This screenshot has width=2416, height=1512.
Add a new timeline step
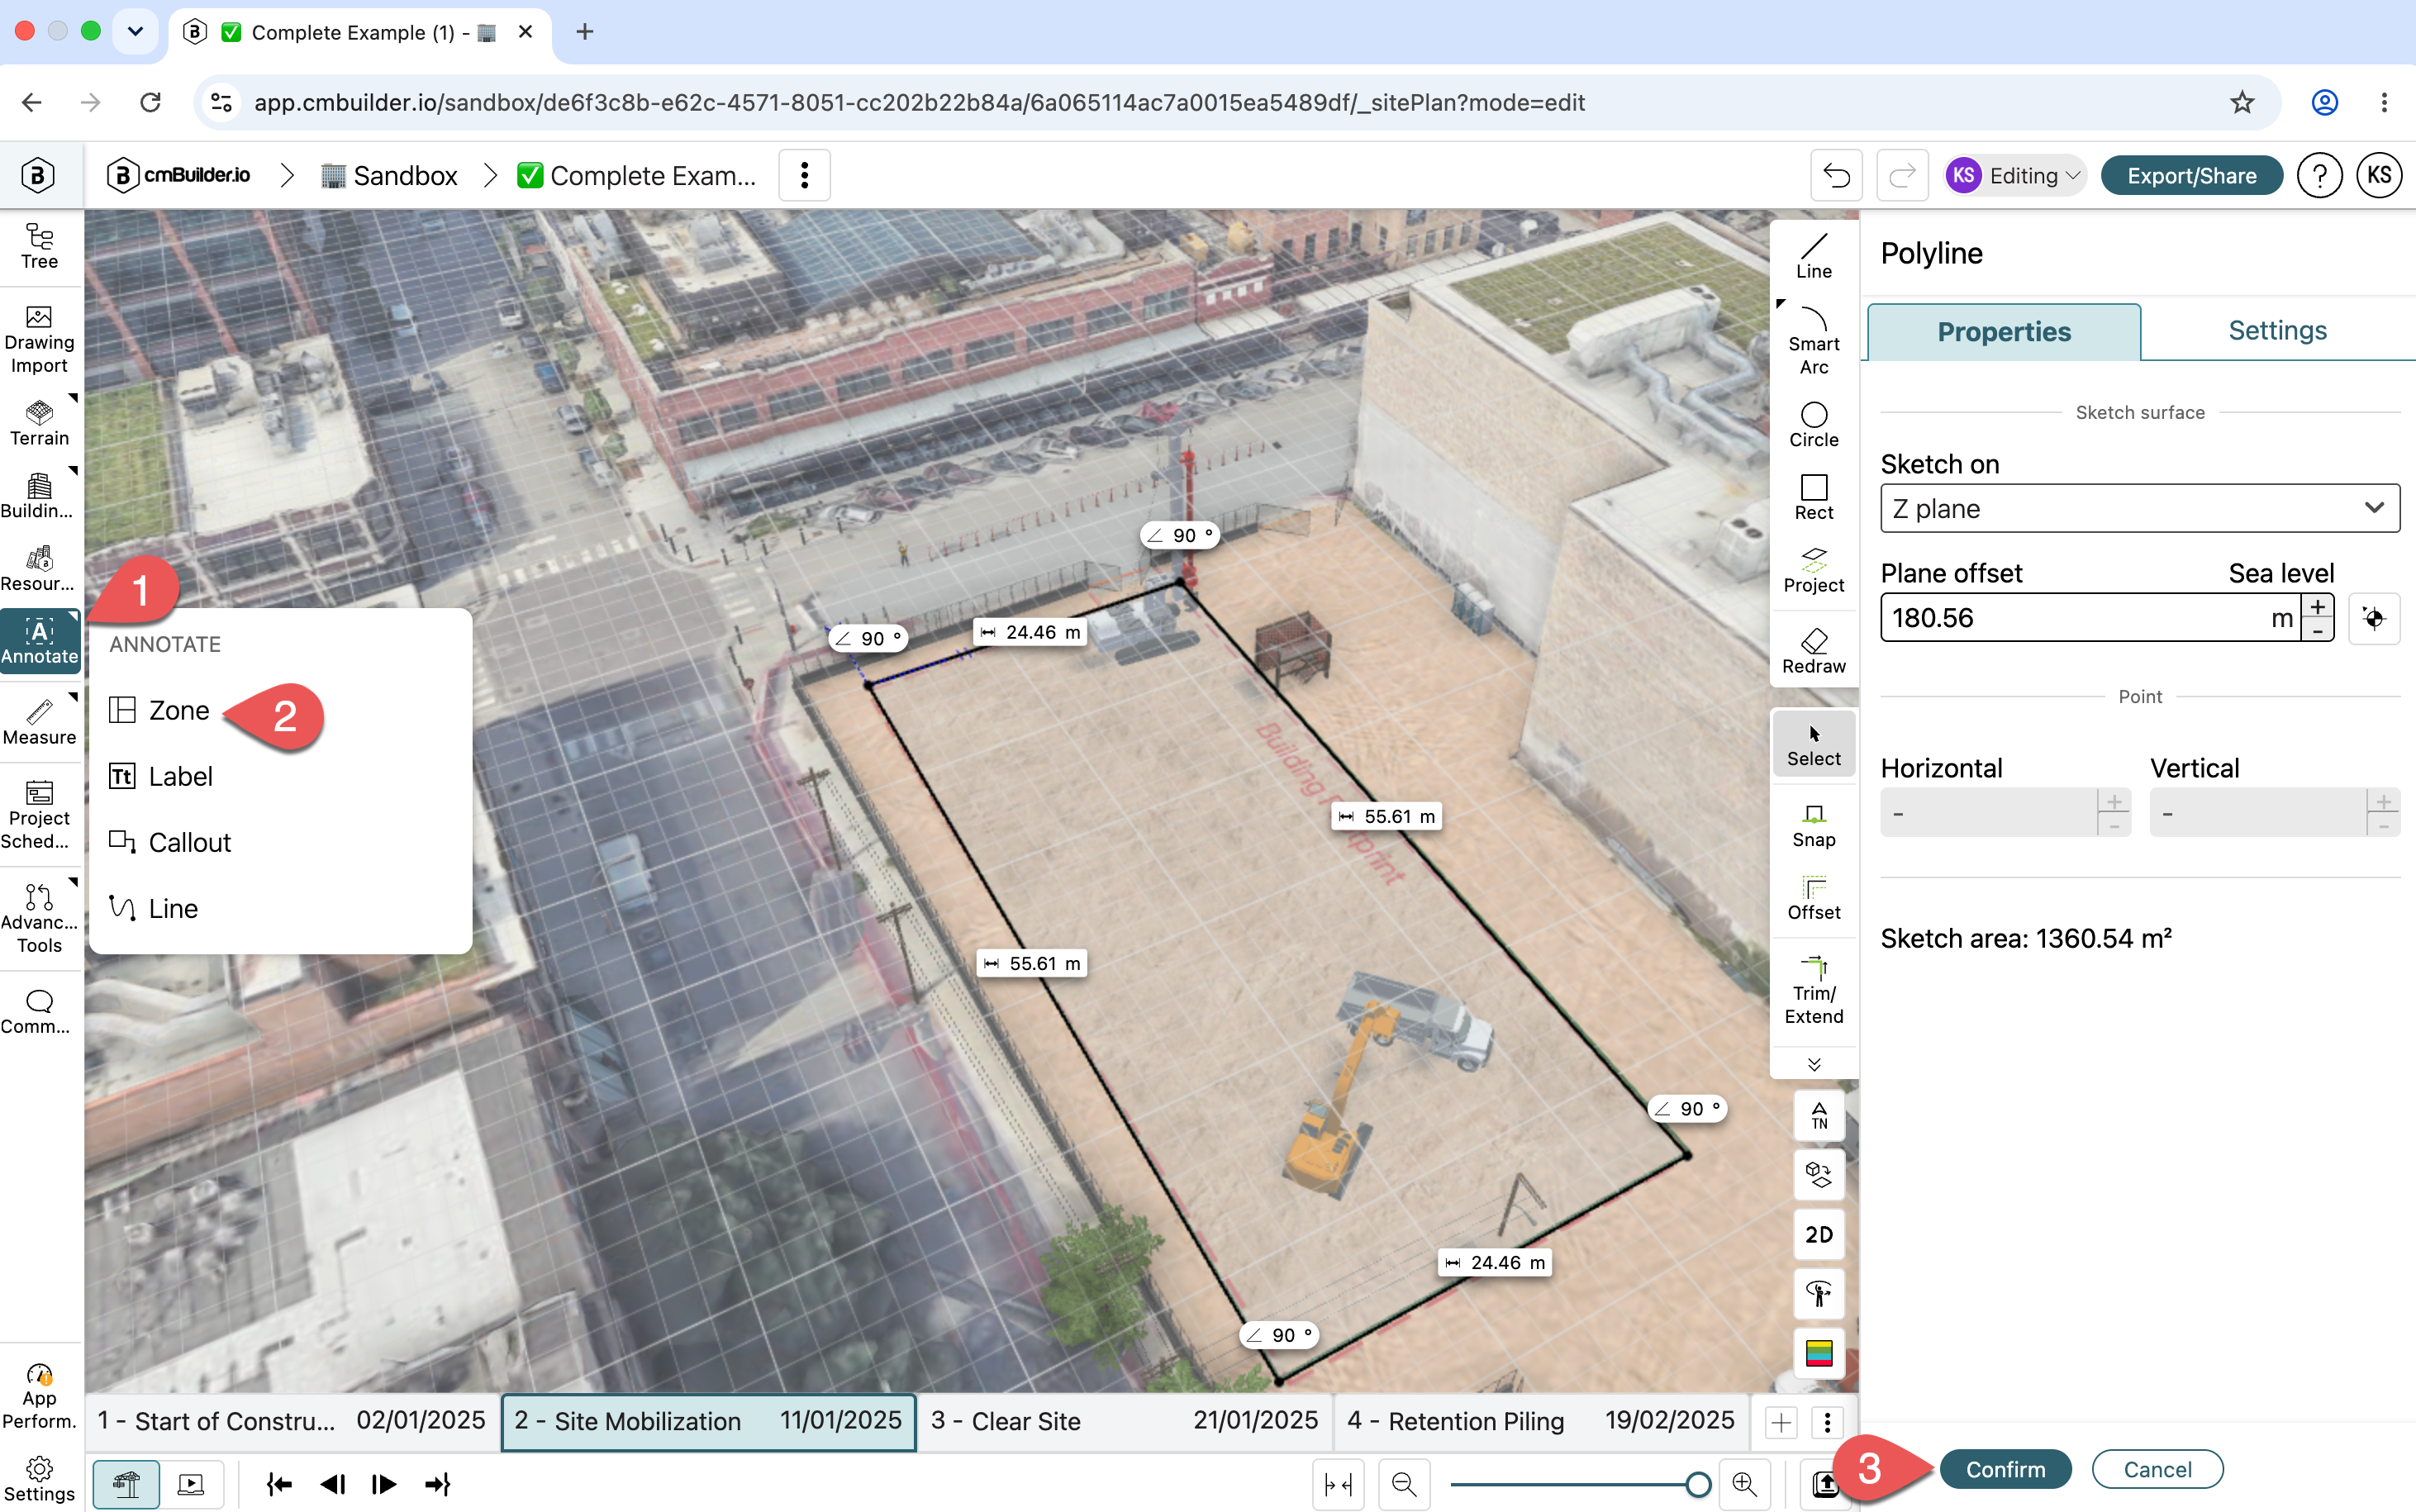tap(1780, 1421)
